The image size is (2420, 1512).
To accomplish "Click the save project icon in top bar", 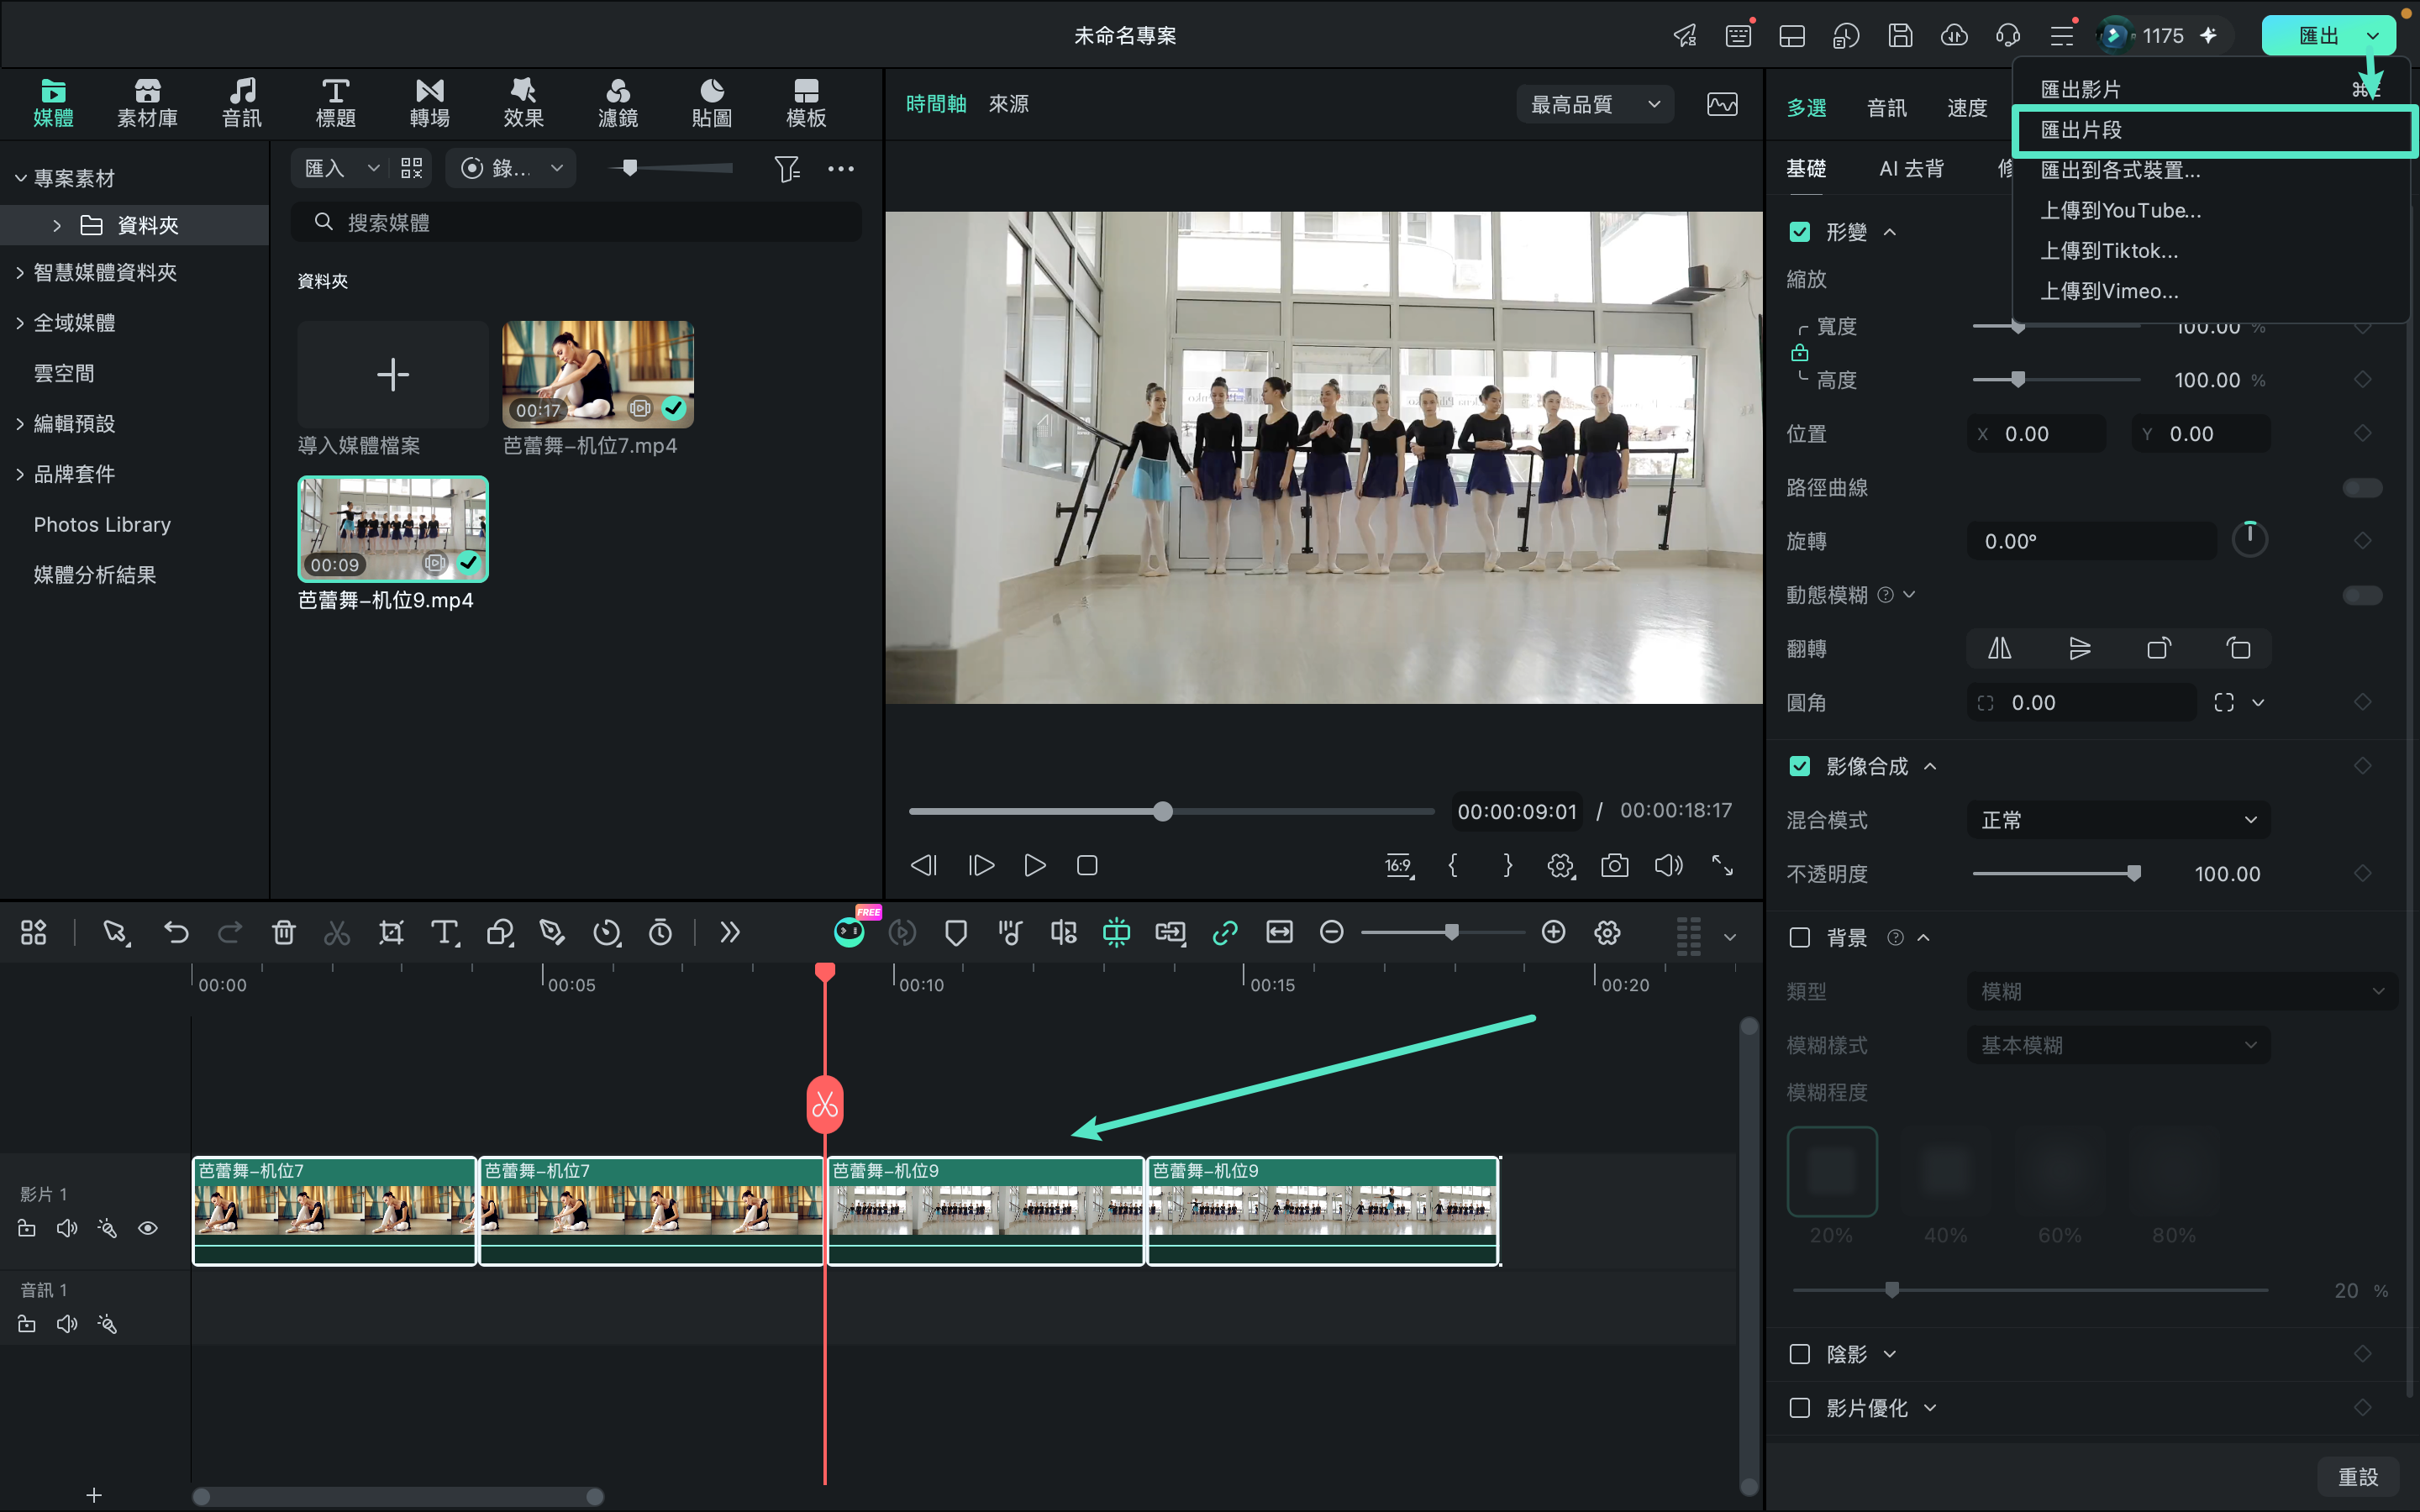I will pos(1900,36).
